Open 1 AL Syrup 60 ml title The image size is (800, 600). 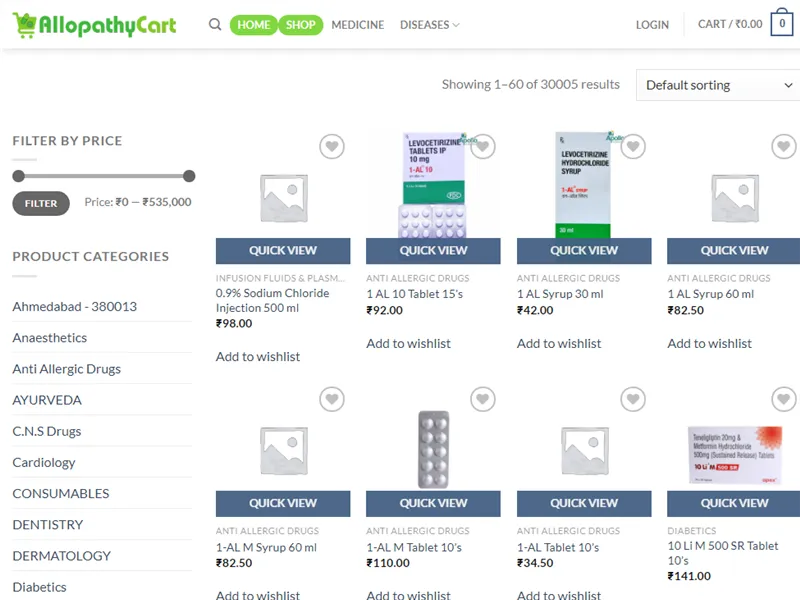(710, 294)
